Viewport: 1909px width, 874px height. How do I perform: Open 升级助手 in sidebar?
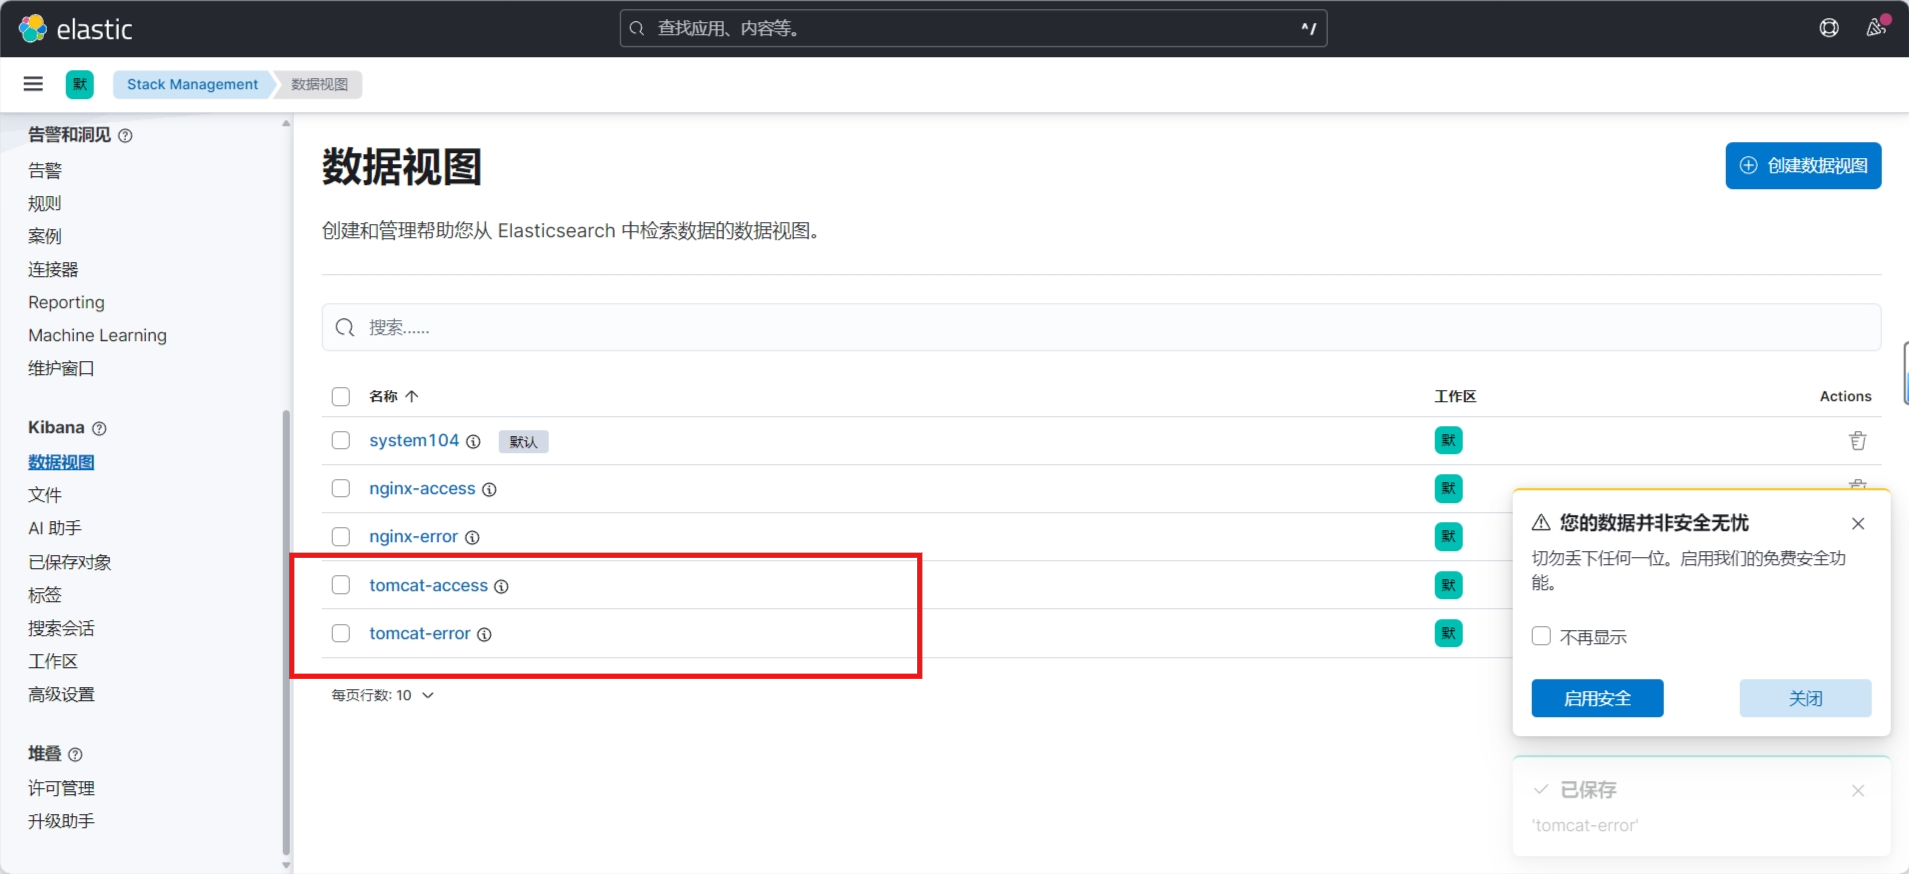(x=61, y=822)
